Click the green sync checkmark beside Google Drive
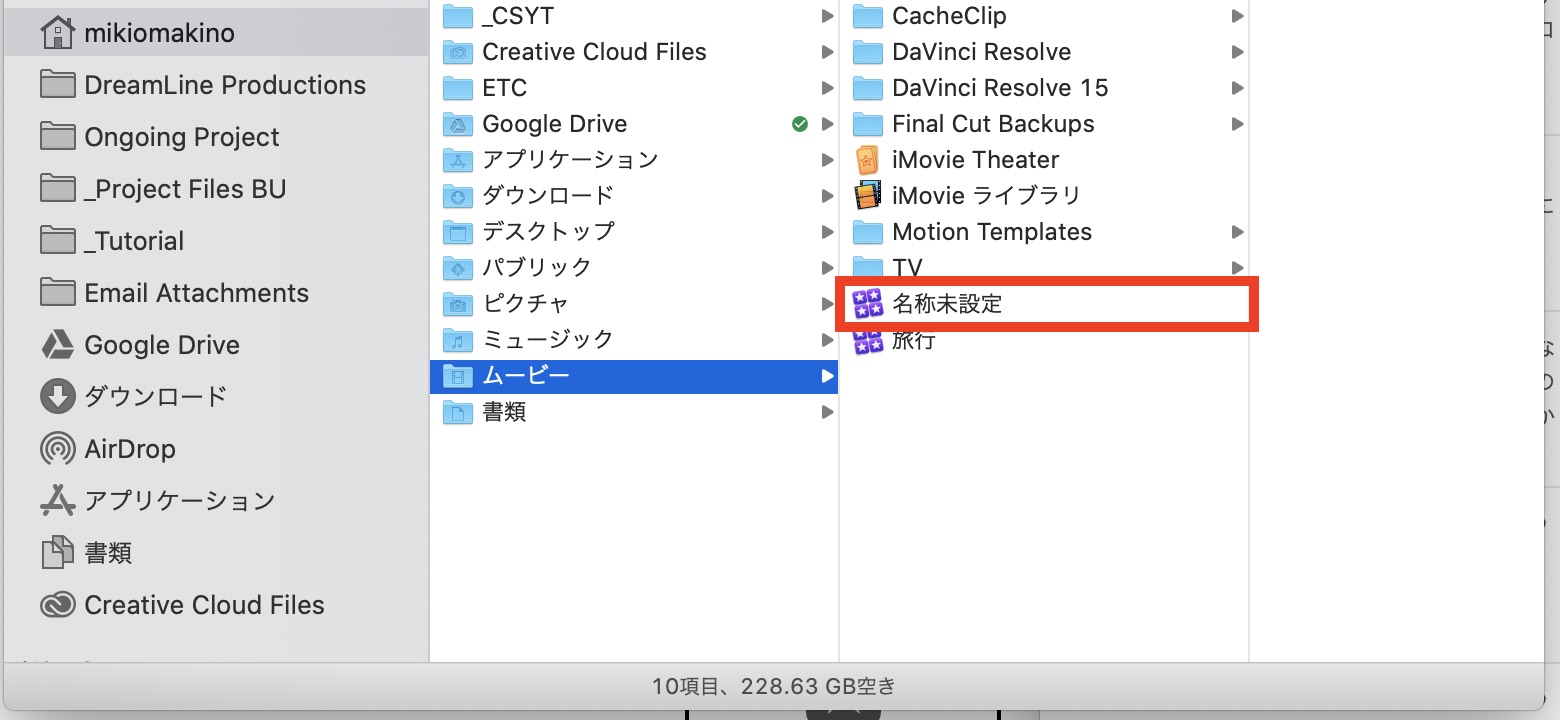This screenshot has width=1560, height=720. pos(799,124)
